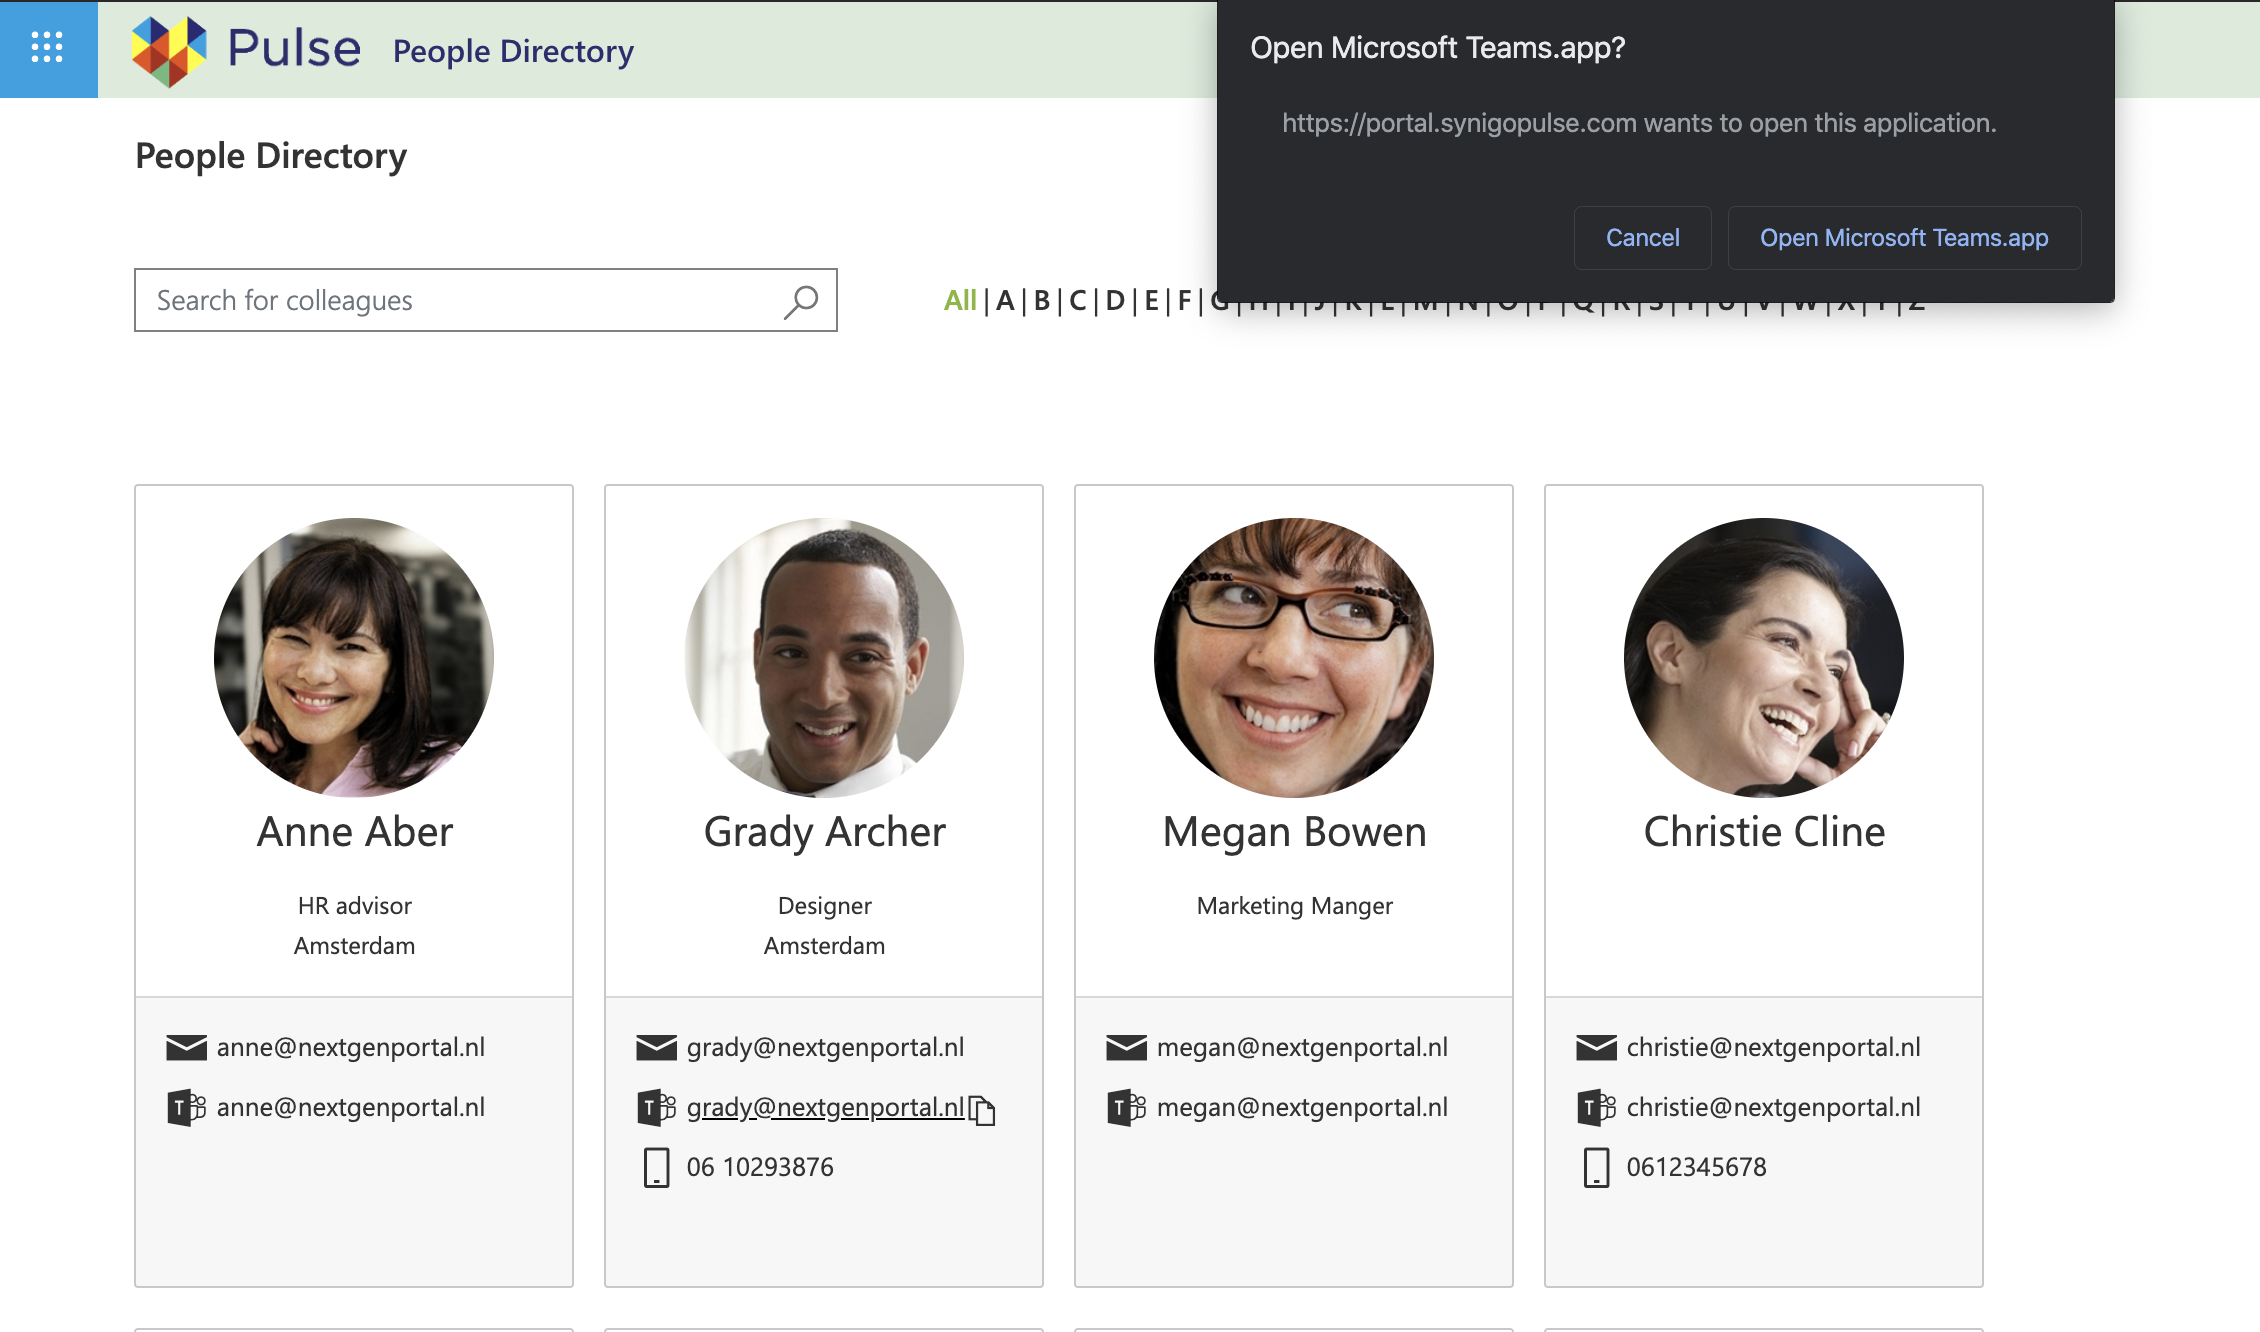The image size is (2260, 1332).
Task: Open People Directory header link
Action: (x=513, y=51)
